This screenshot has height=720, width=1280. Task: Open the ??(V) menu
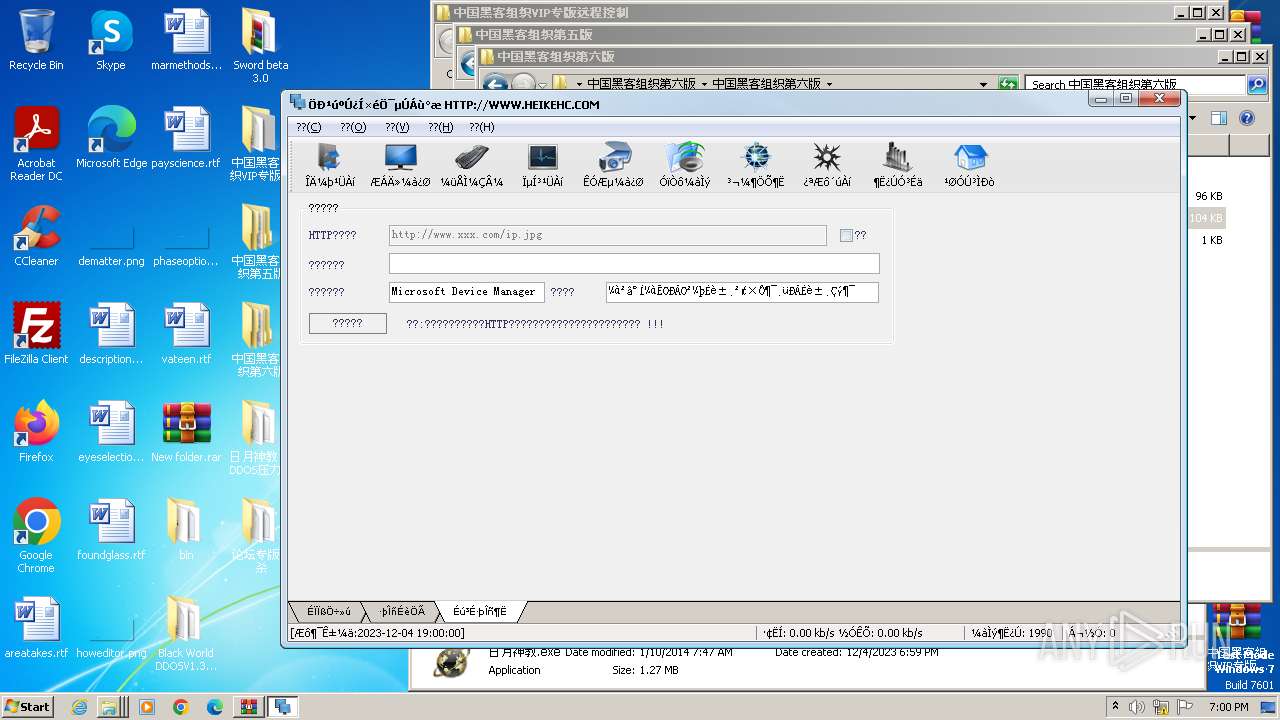click(x=397, y=127)
